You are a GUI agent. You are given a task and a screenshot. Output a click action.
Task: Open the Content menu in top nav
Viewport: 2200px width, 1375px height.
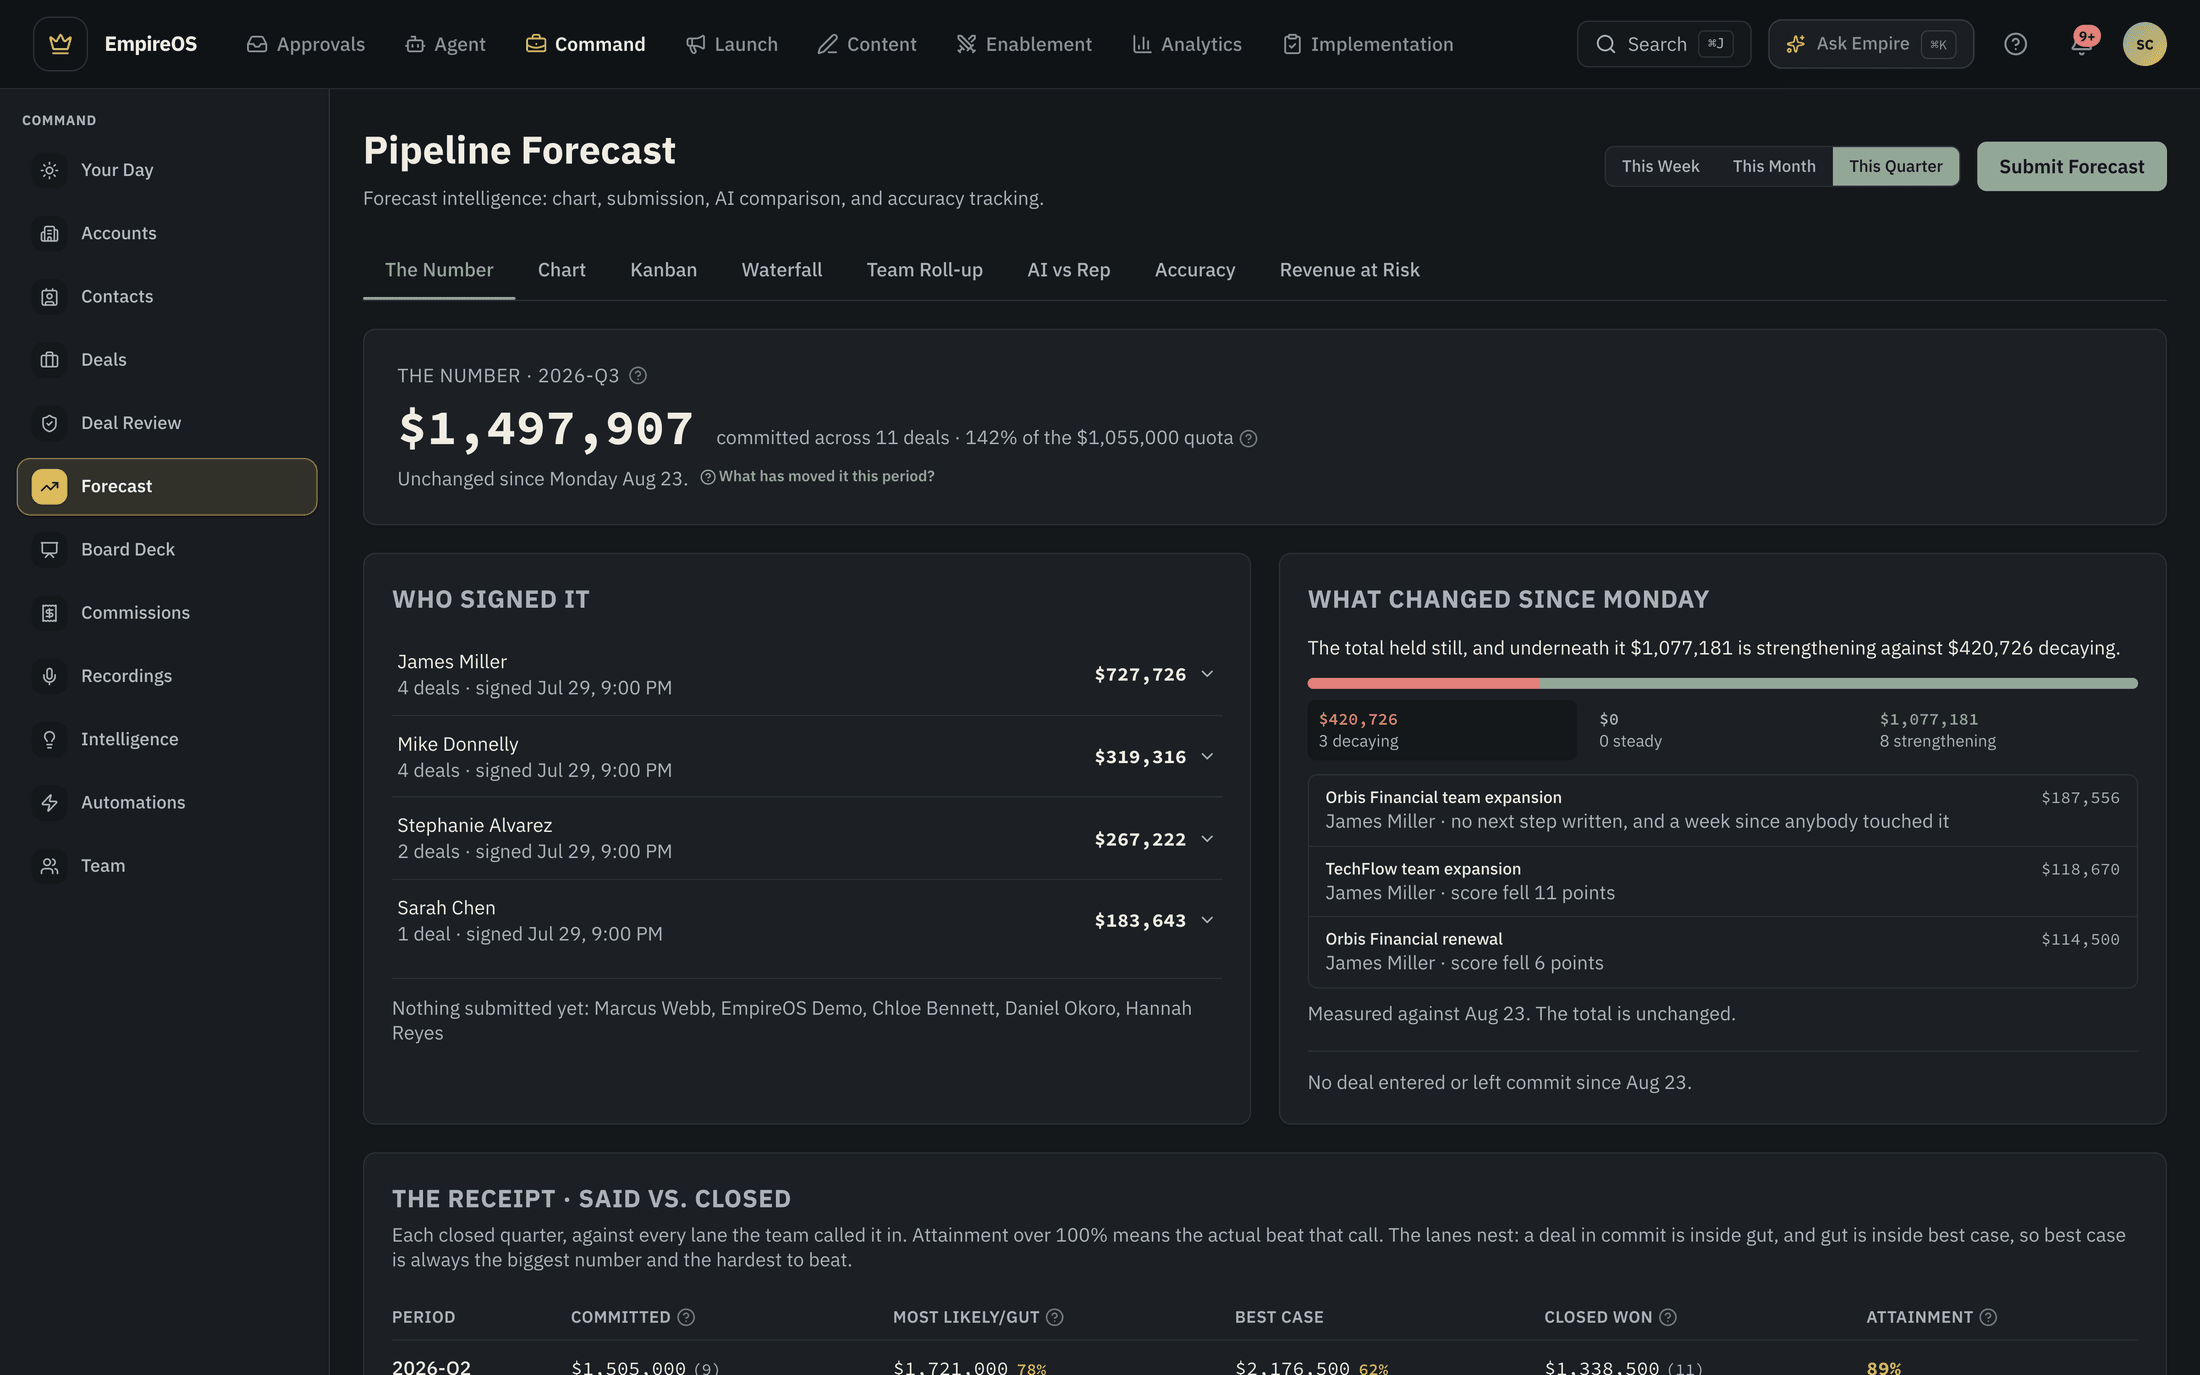[x=866, y=44]
